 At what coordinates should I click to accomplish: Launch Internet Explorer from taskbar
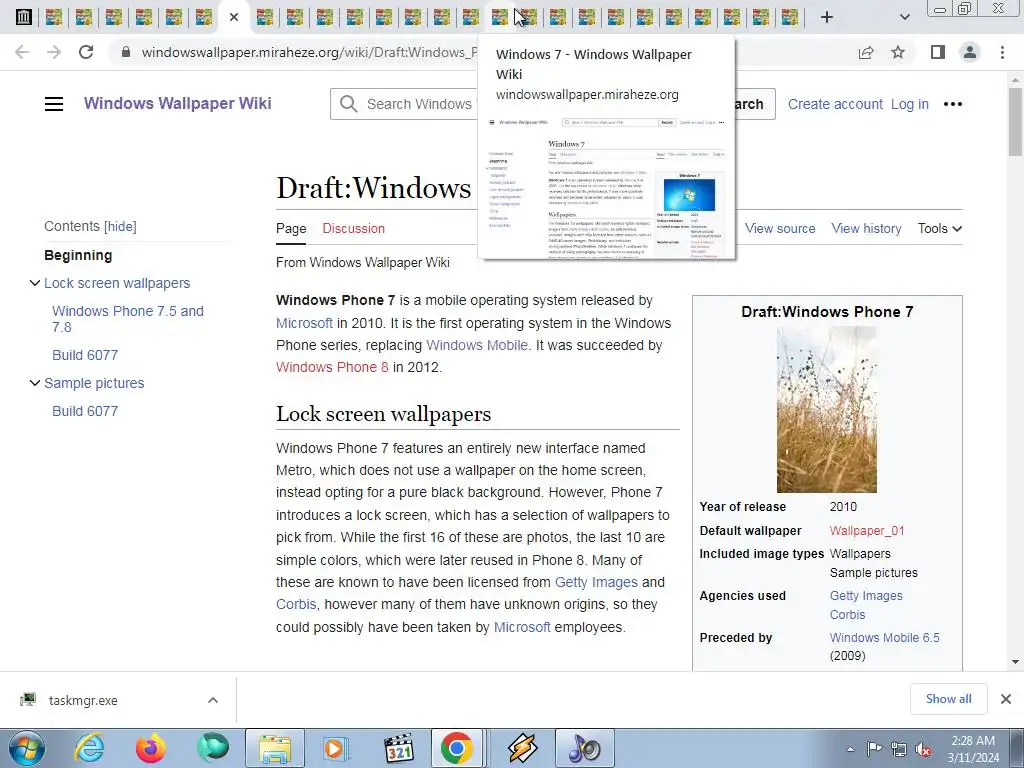(x=89, y=748)
